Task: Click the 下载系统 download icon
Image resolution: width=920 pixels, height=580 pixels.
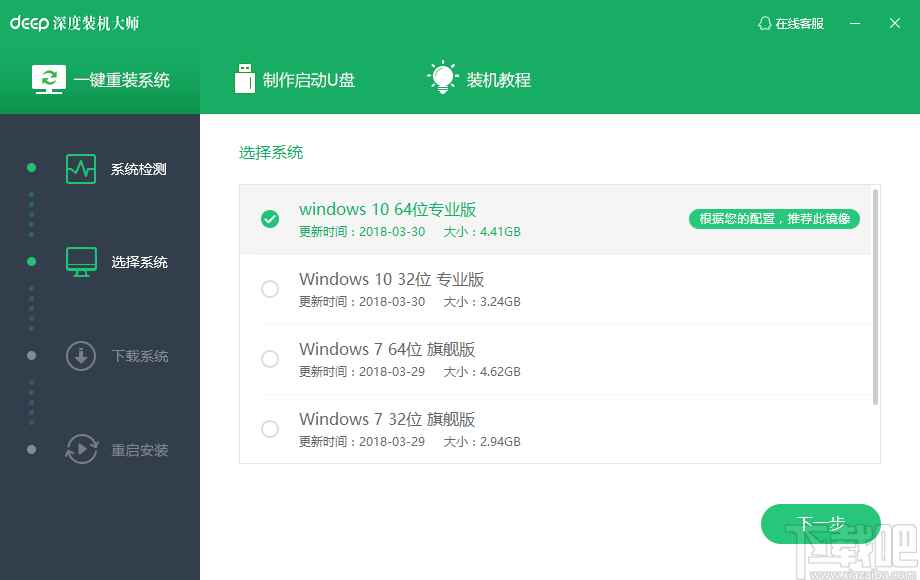Action: (x=81, y=355)
